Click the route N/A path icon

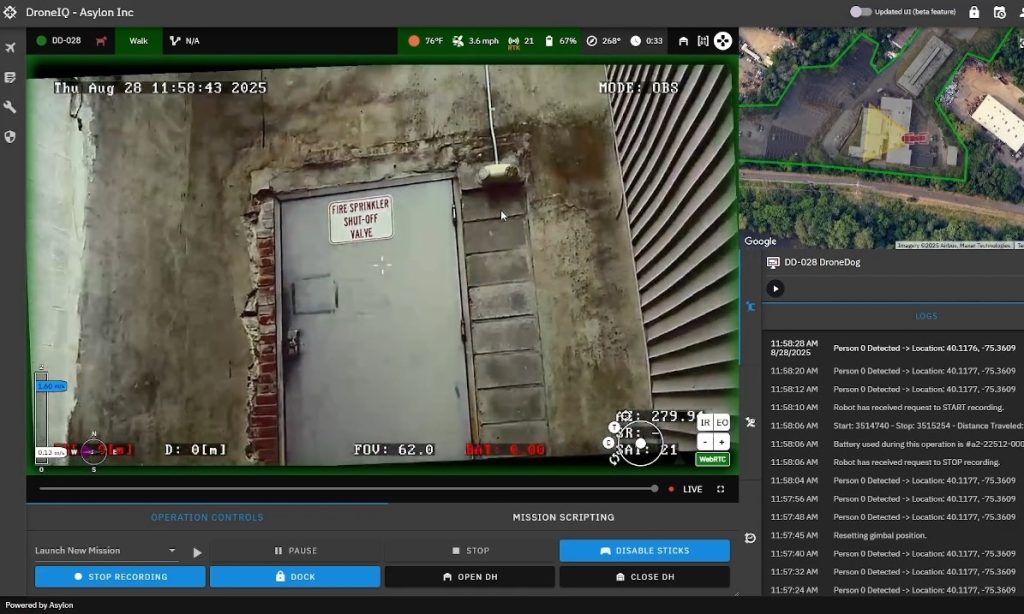click(x=174, y=40)
